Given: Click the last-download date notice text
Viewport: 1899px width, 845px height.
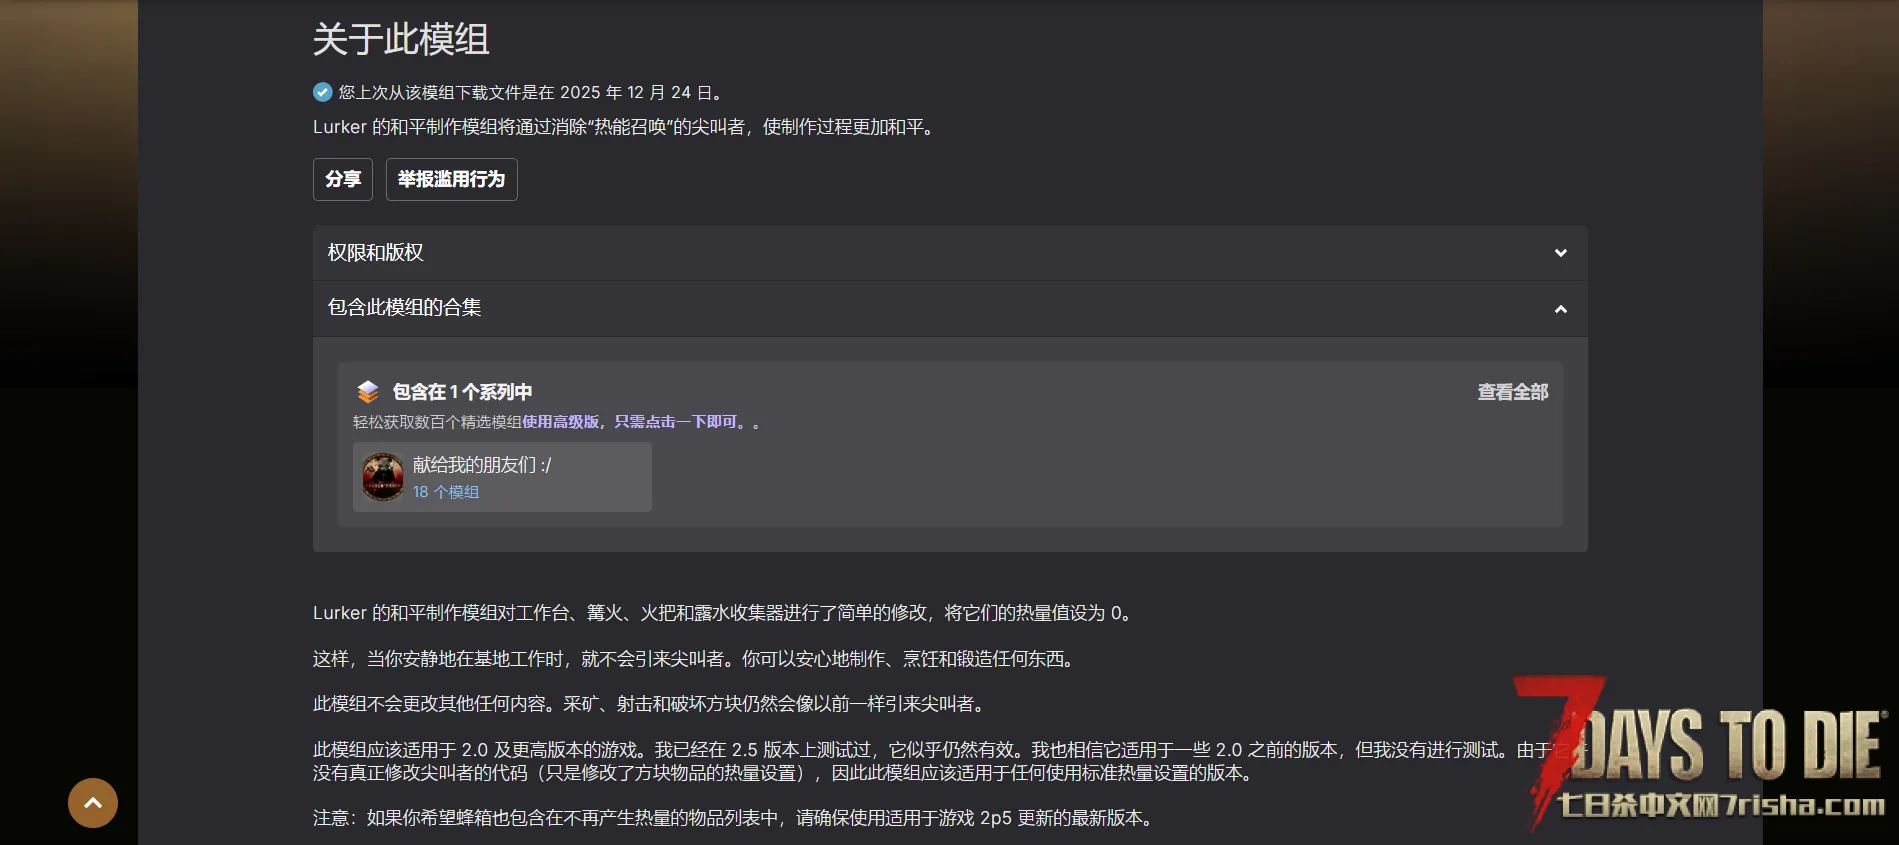Looking at the screenshot, I should [530, 93].
